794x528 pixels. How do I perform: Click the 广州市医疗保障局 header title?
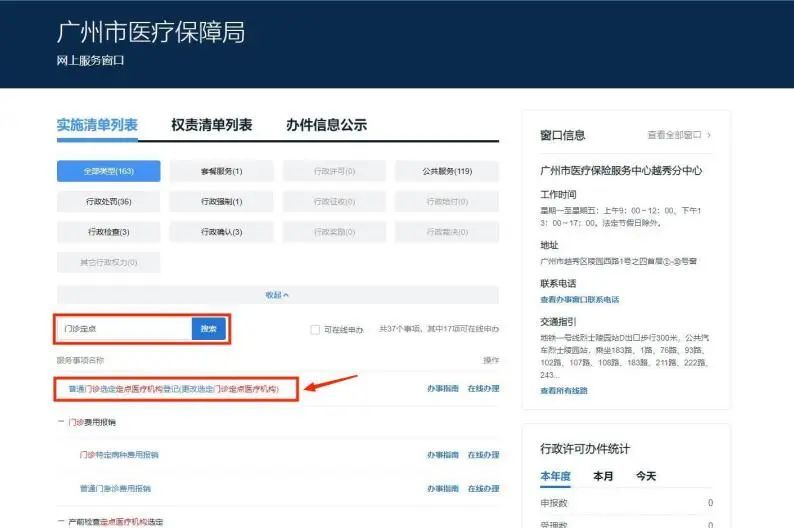[x=151, y=32]
